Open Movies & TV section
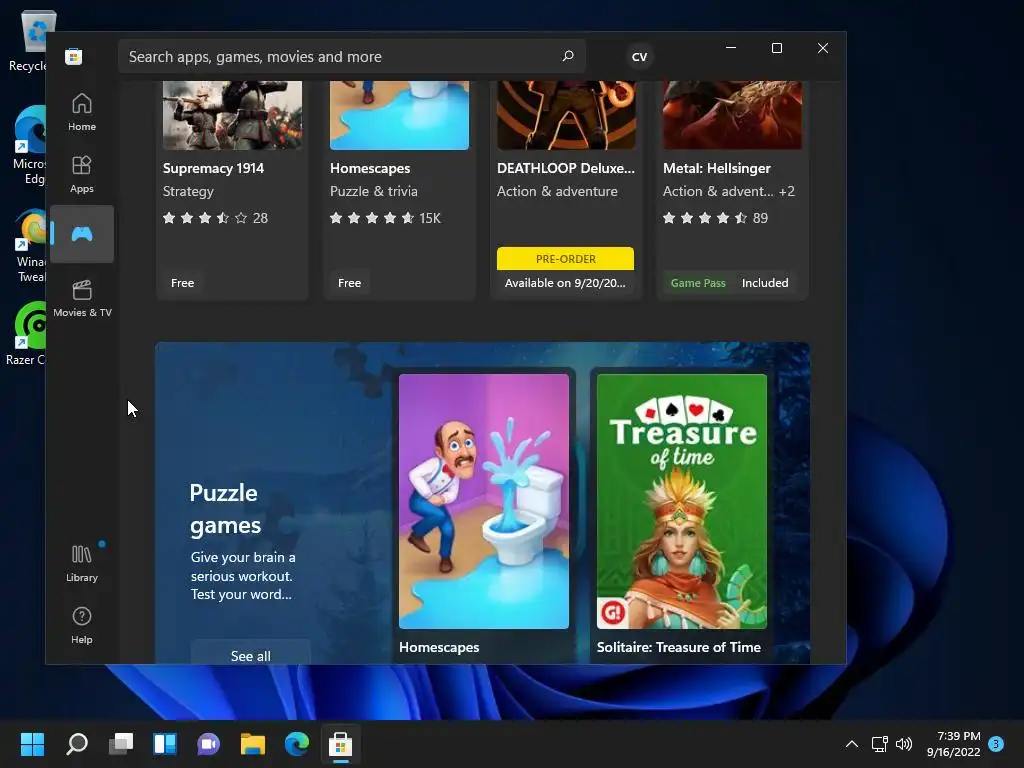This screenshot has height=768, width=1024. point(82,298)
